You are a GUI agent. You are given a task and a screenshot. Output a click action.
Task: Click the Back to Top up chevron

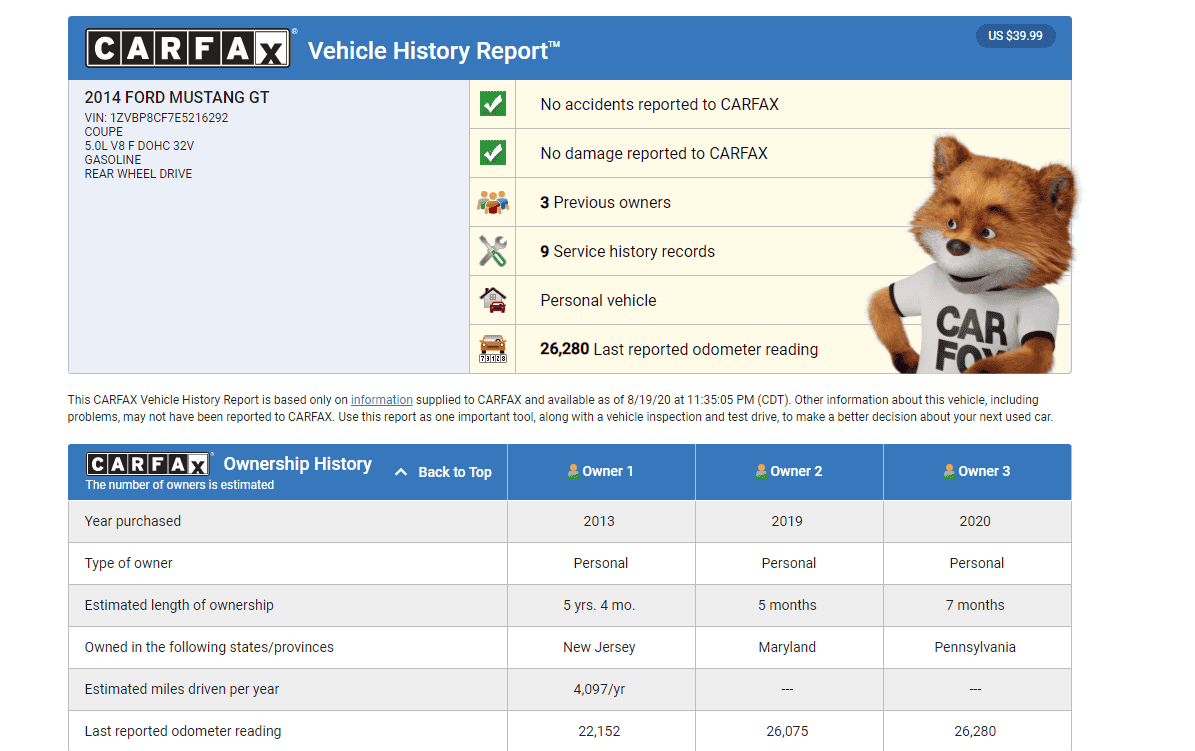pos(401,472)
